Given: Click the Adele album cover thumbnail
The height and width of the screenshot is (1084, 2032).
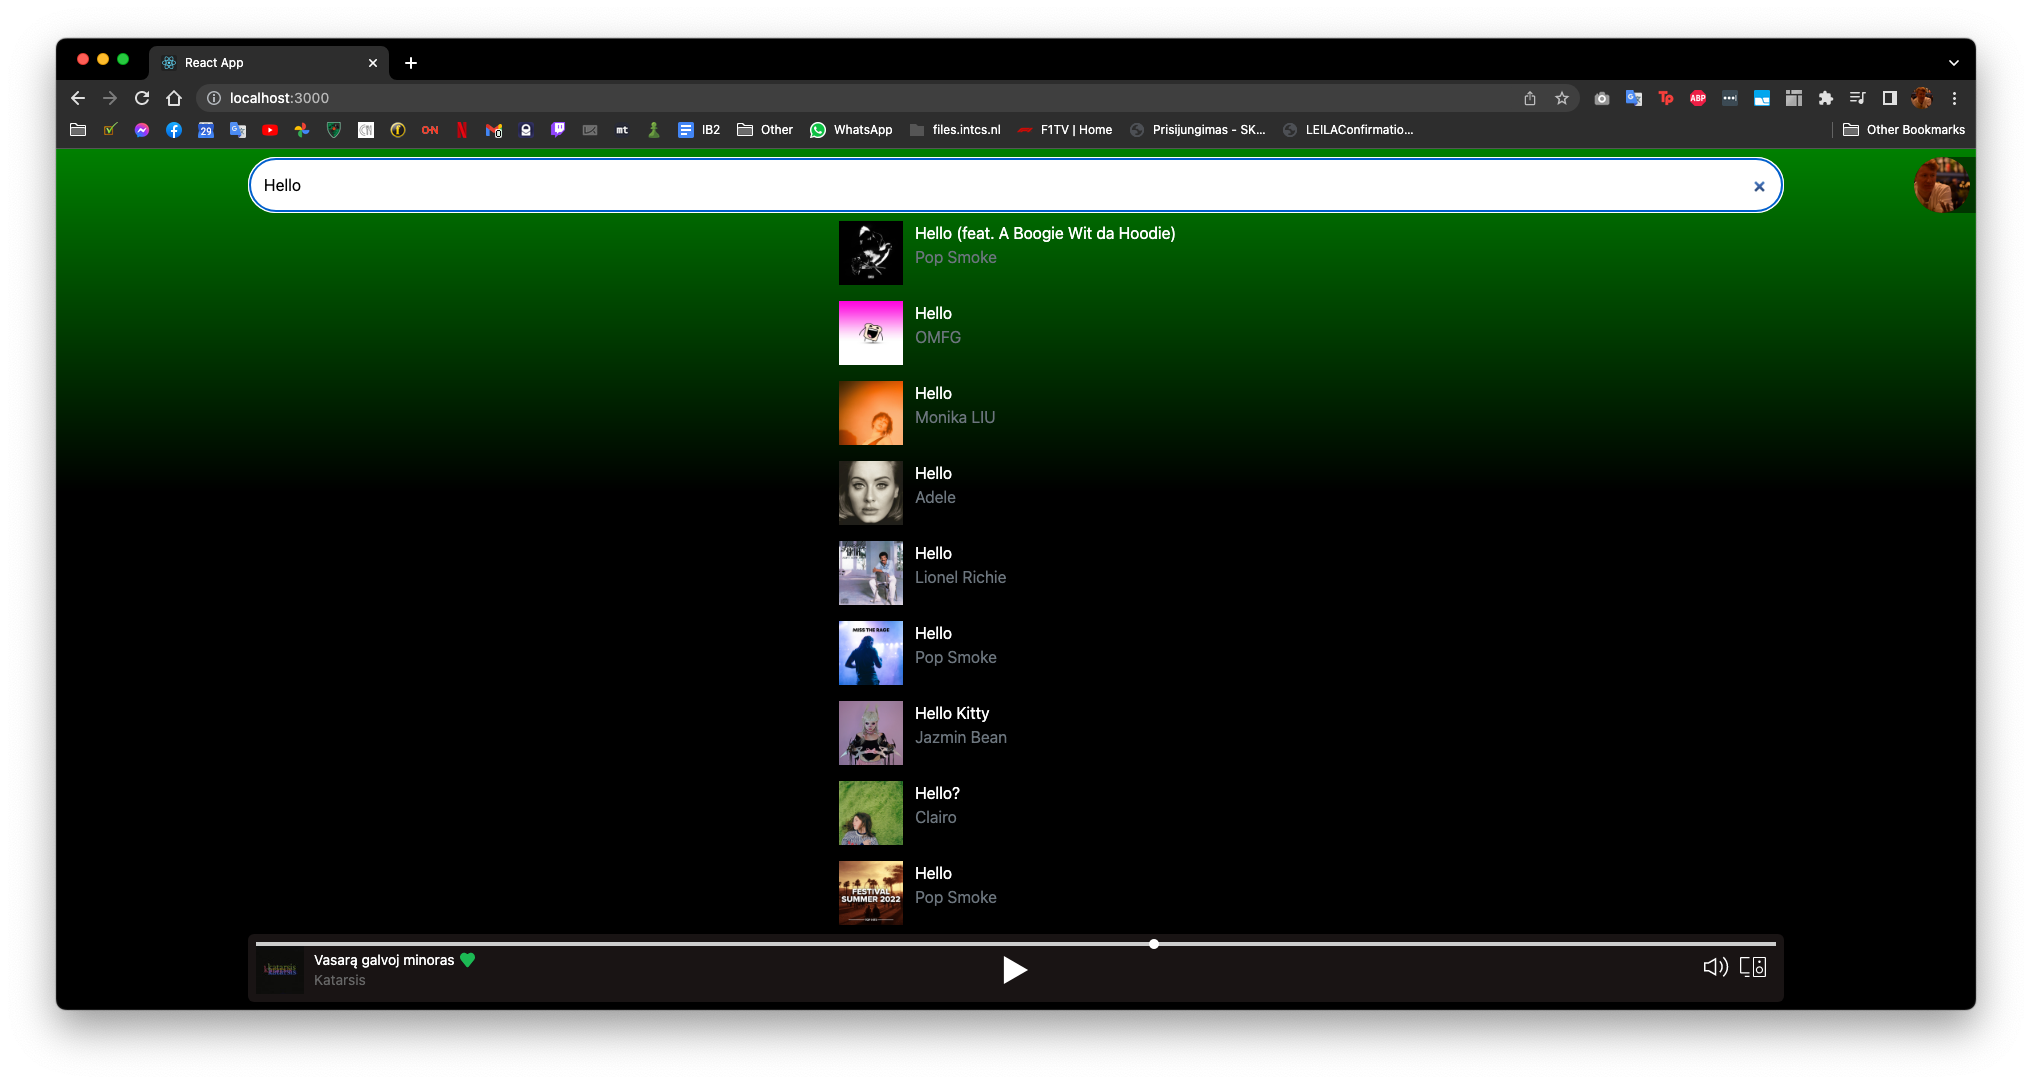Looking at the screenshot, I should pos(871,493).
